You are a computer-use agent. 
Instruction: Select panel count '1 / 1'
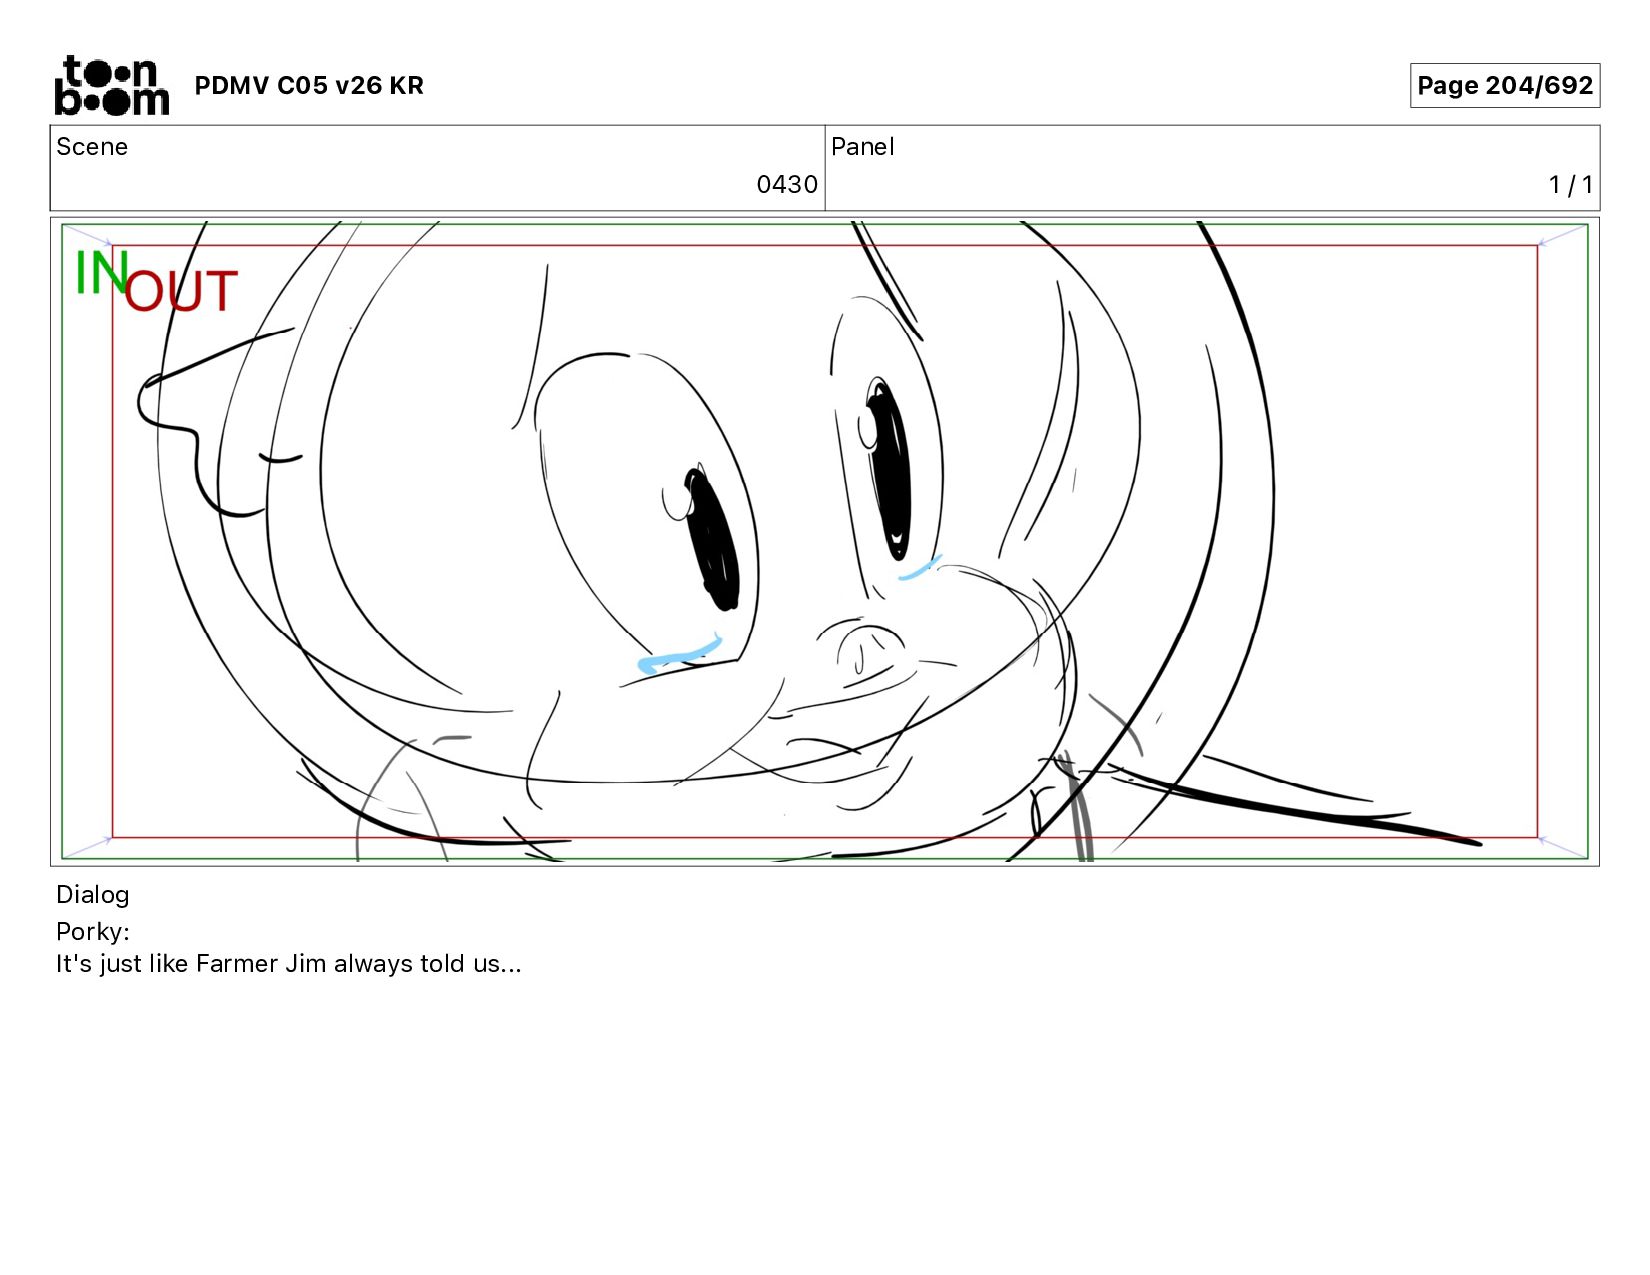point(1570,185)
